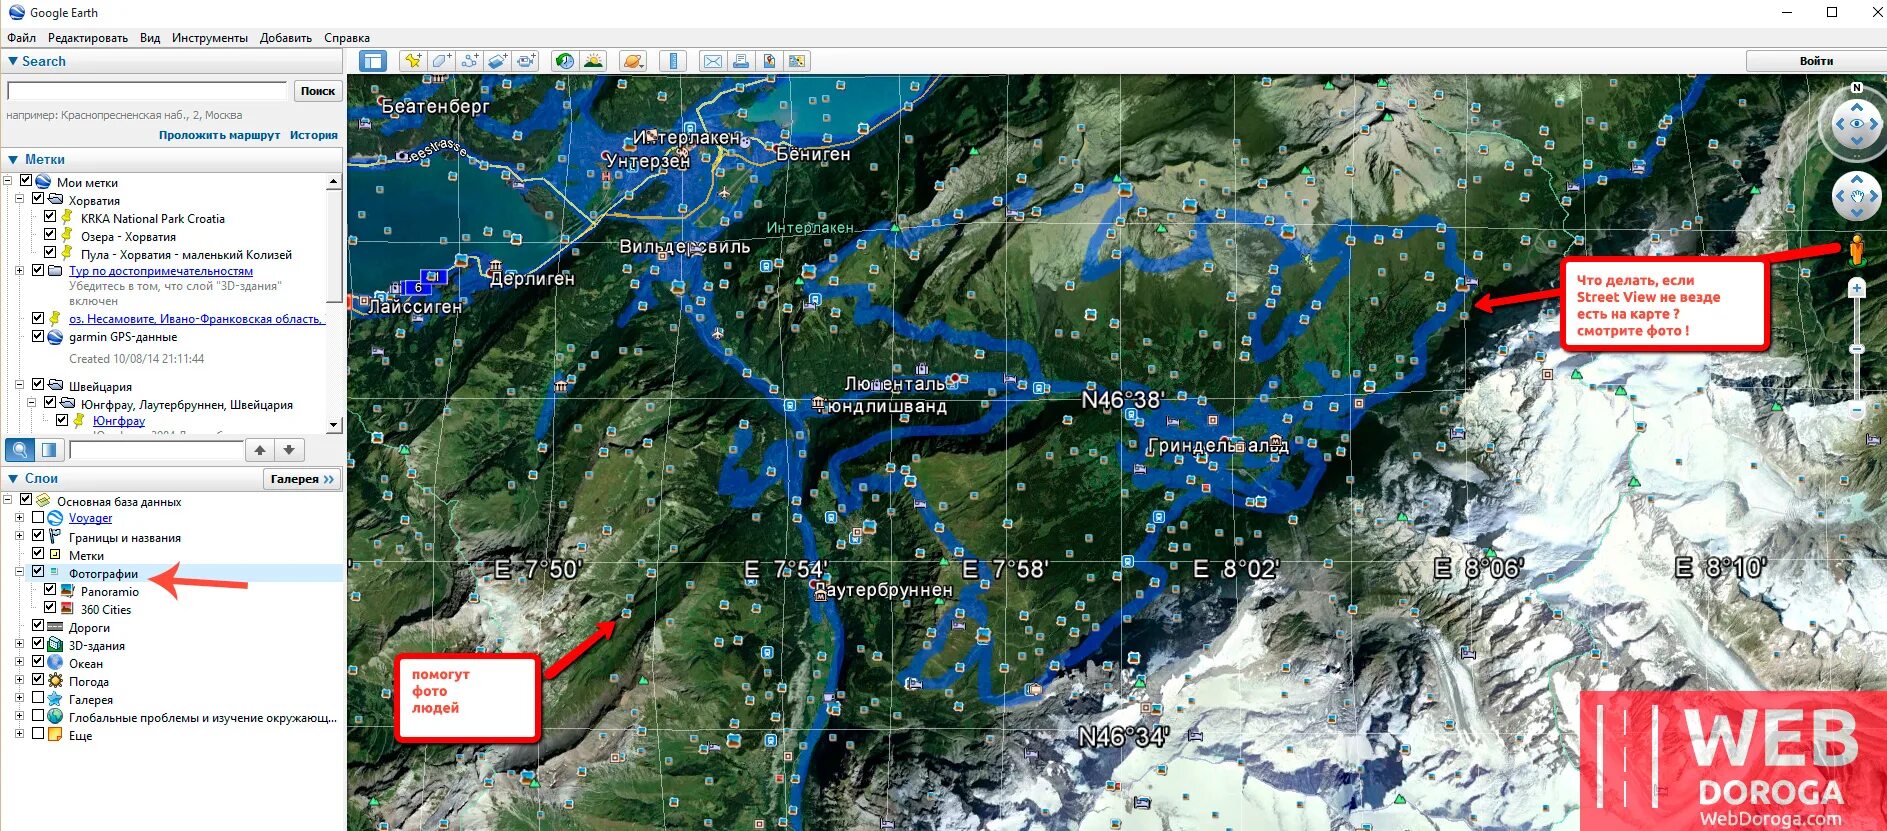The image size is (1887, 831).
Task: Click the Войти sign-in button
Action: coord(1816,61)
